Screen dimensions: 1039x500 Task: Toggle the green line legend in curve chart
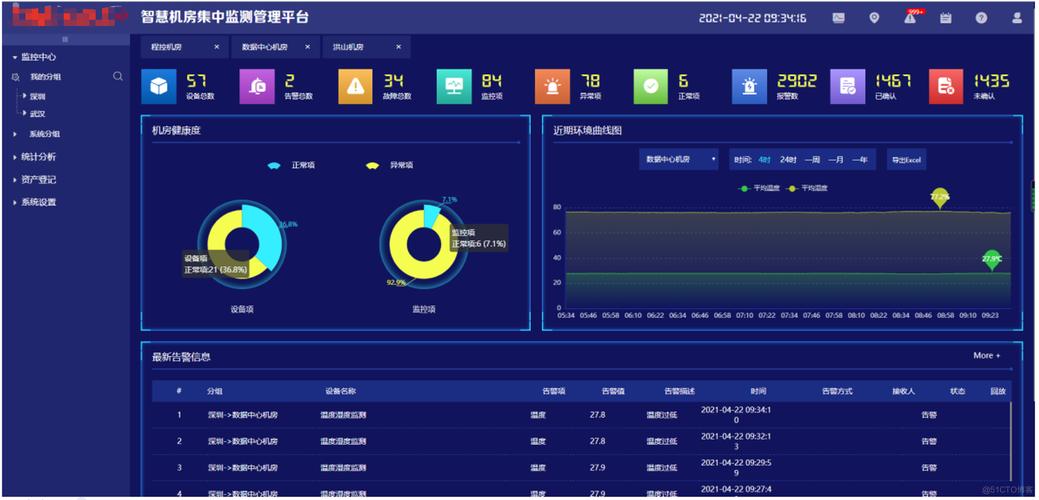coord(760,188)
